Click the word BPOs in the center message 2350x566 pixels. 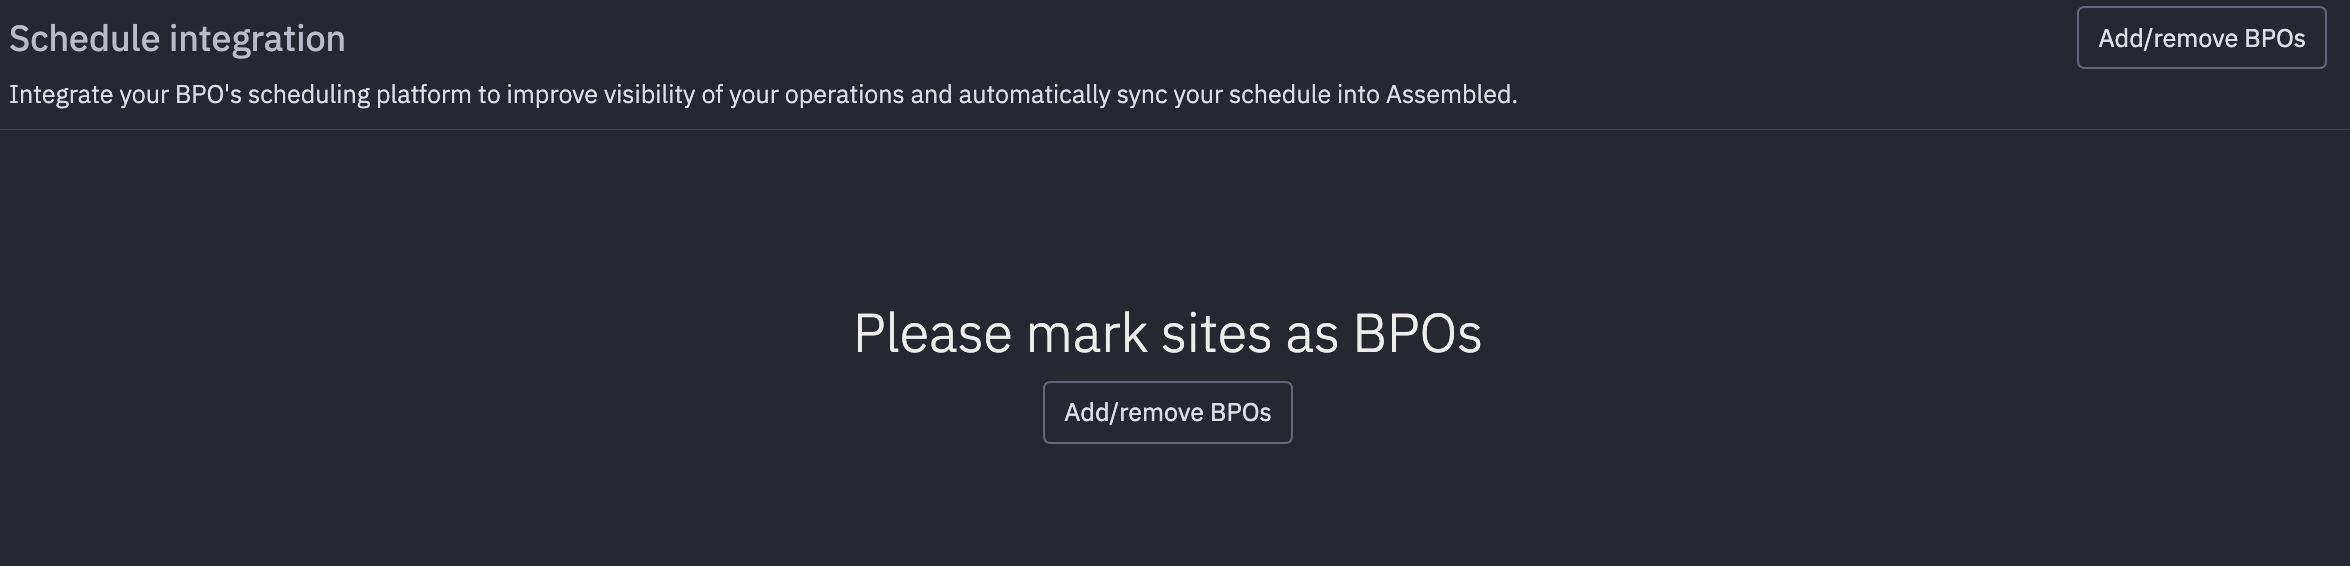pos(1416,333)
